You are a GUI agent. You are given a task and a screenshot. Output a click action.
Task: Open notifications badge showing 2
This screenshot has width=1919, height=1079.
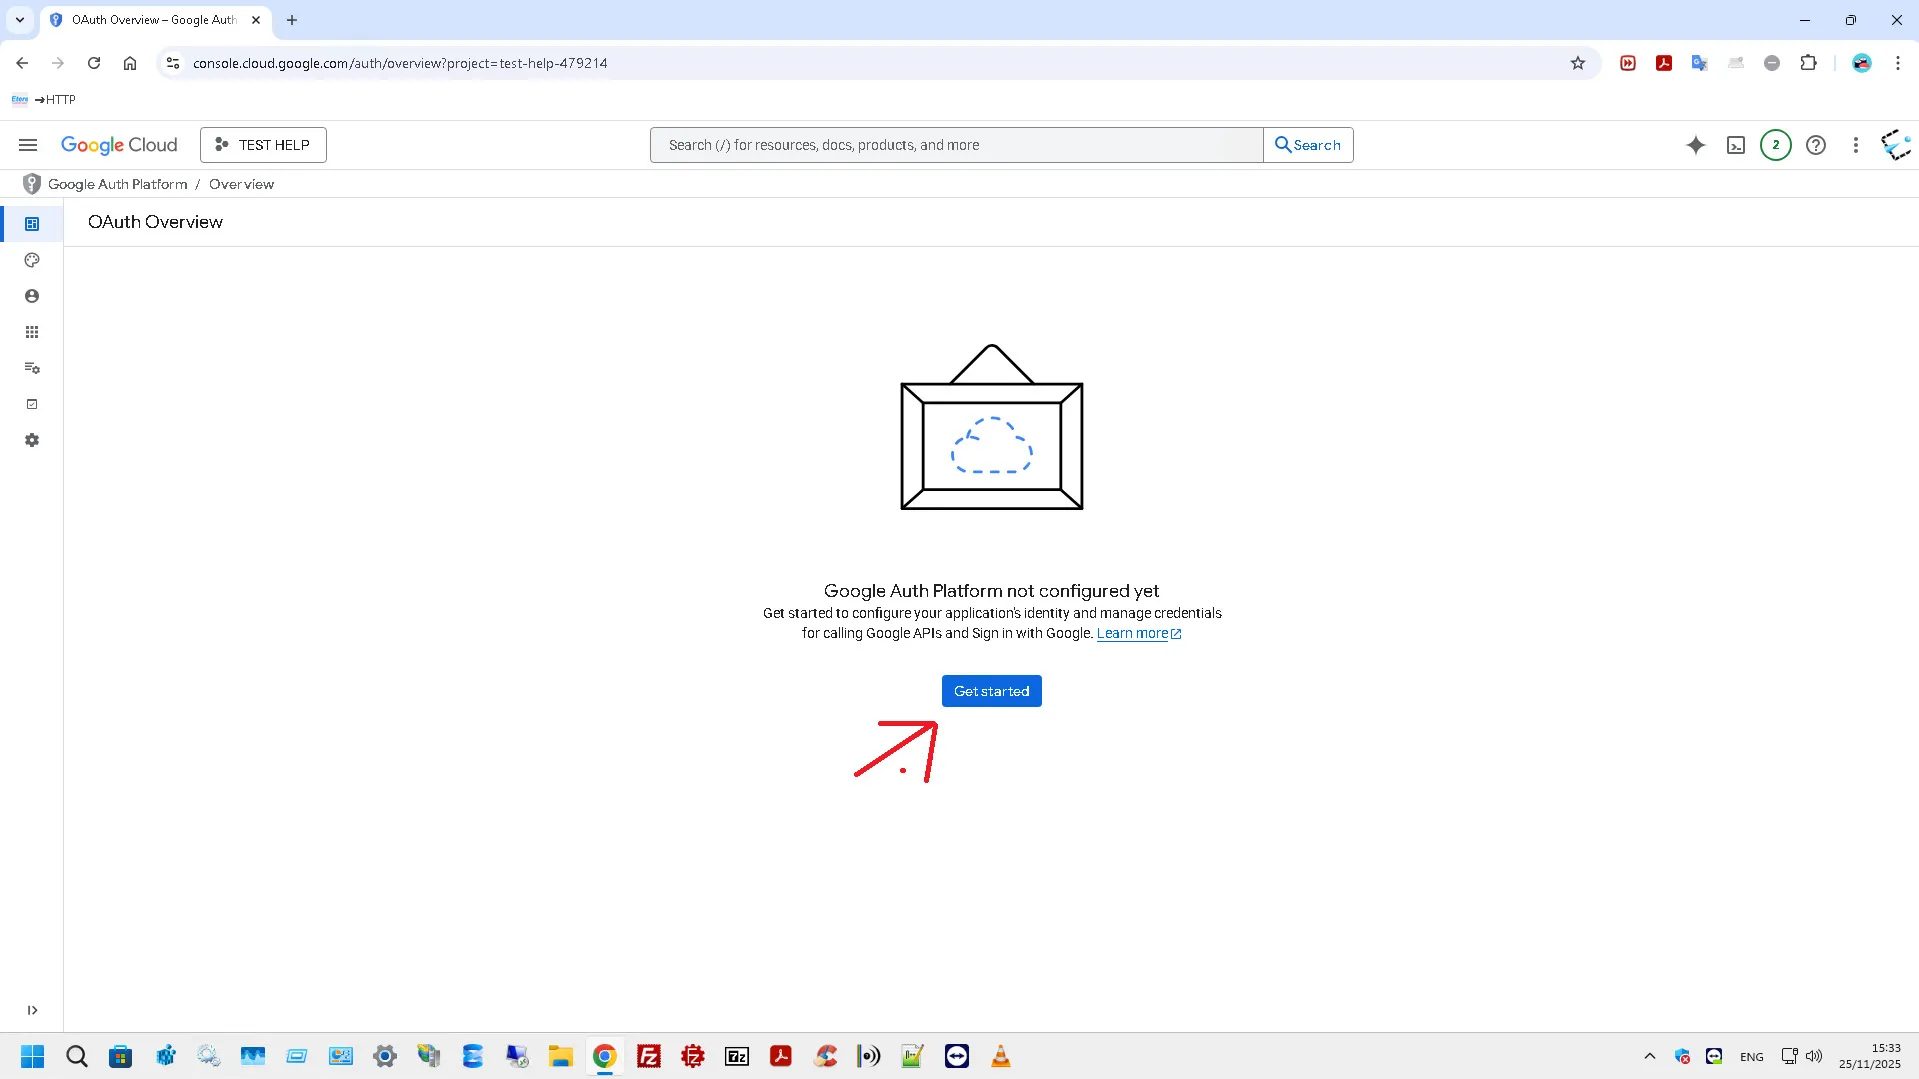1776,145
